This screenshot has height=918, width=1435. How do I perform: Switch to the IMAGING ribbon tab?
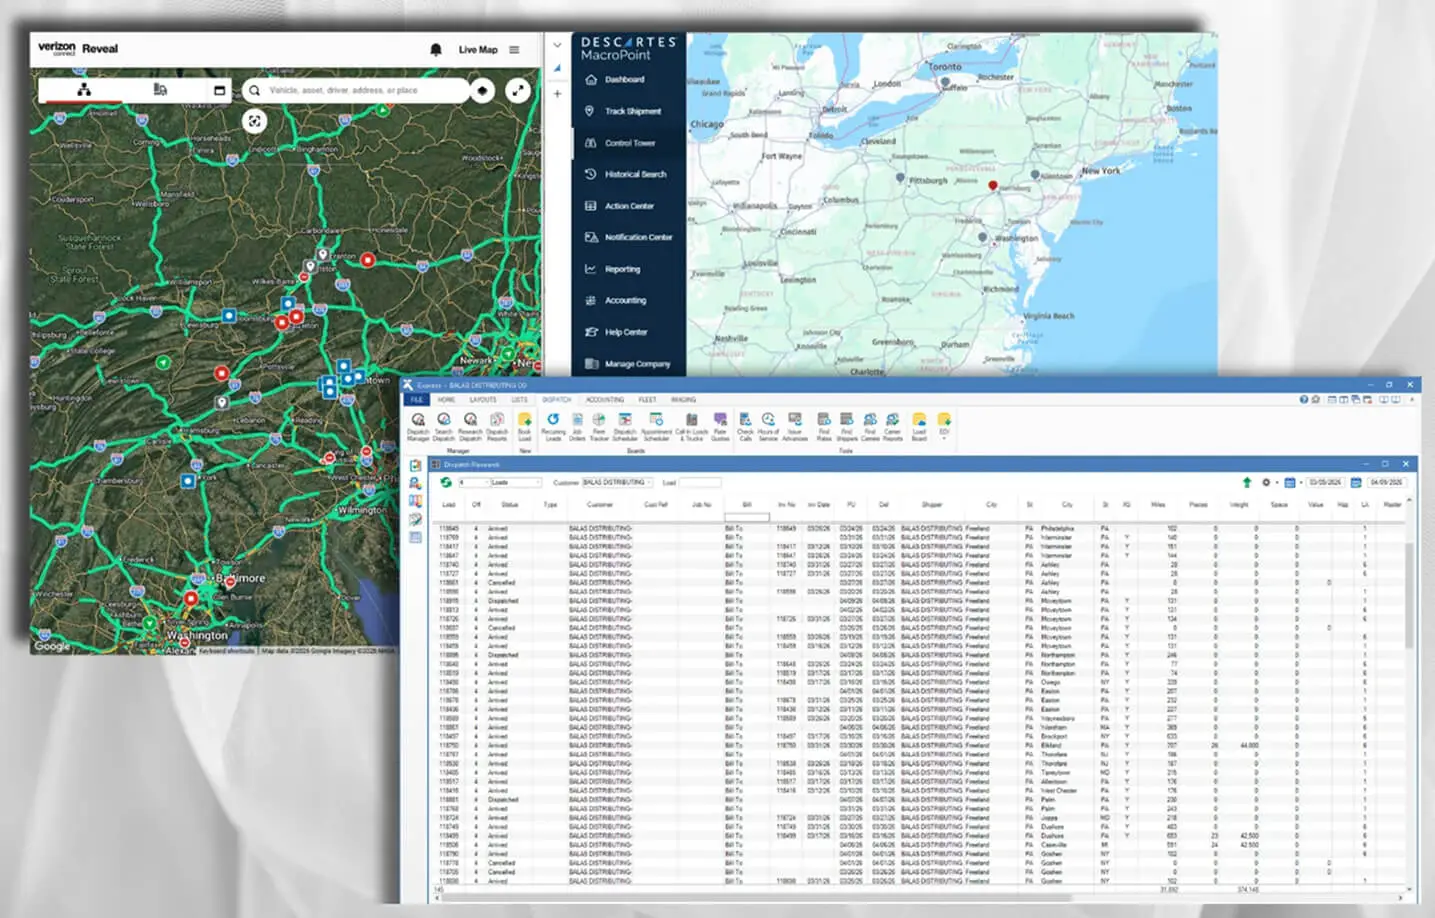coord(684,400)
